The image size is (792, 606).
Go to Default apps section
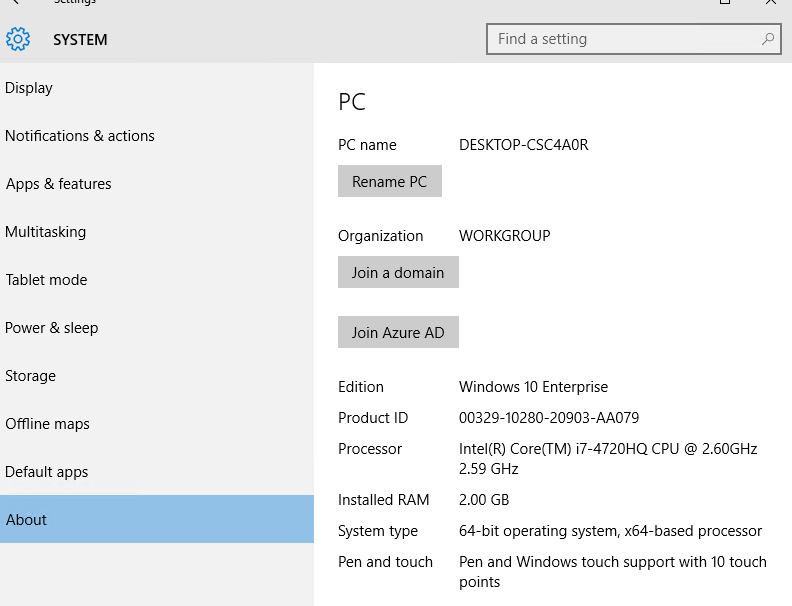pyautogui.click(x=157, y=472)
